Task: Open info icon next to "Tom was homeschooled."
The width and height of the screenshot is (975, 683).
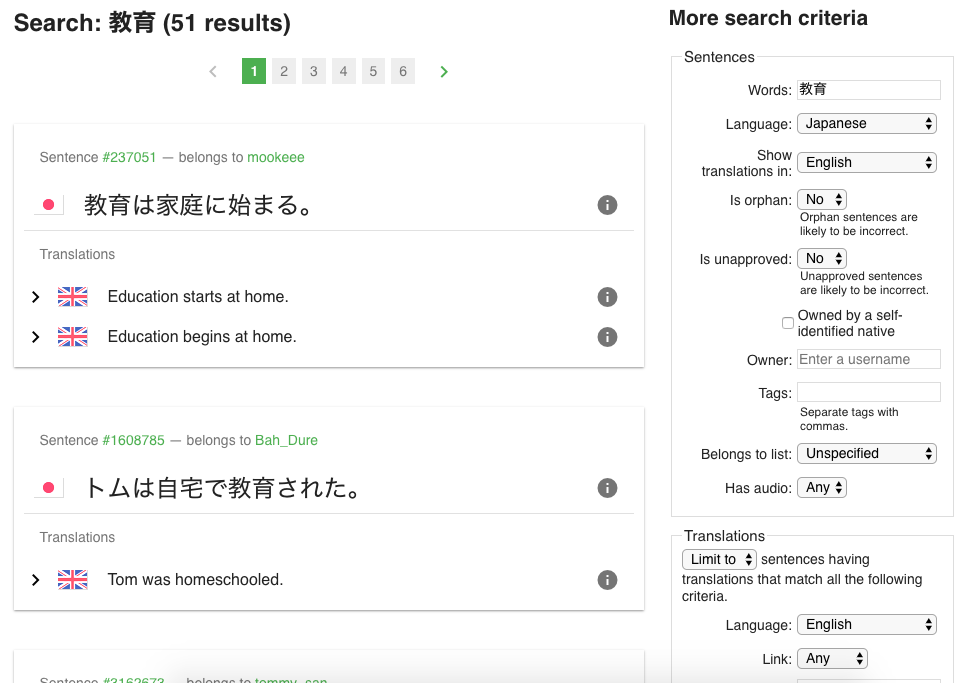Action: 607,579
